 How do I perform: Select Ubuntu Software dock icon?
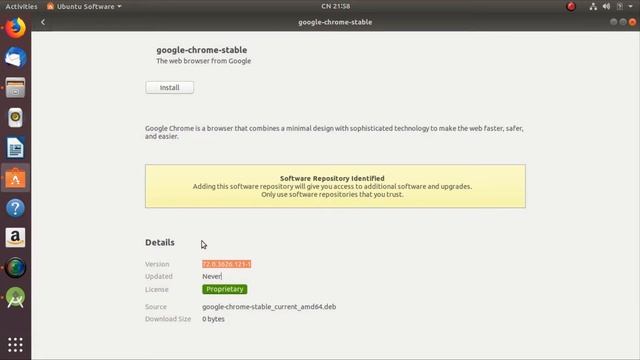point(16,178)
